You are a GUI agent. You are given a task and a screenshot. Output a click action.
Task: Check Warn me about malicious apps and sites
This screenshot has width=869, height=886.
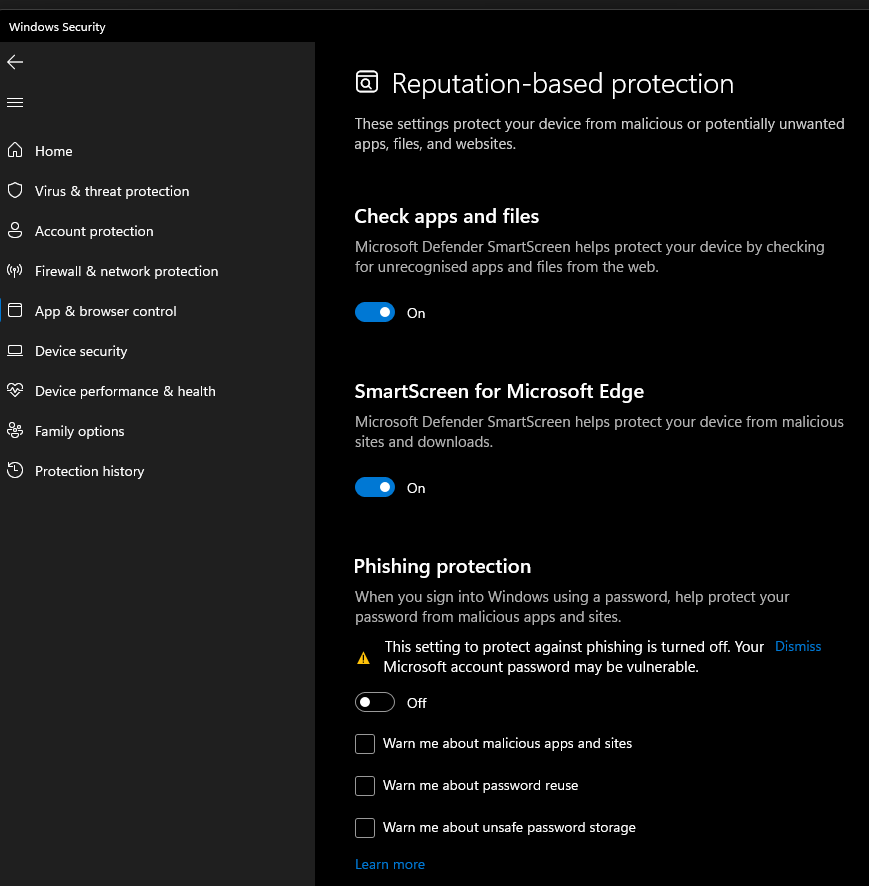click(x=365, y=744)
